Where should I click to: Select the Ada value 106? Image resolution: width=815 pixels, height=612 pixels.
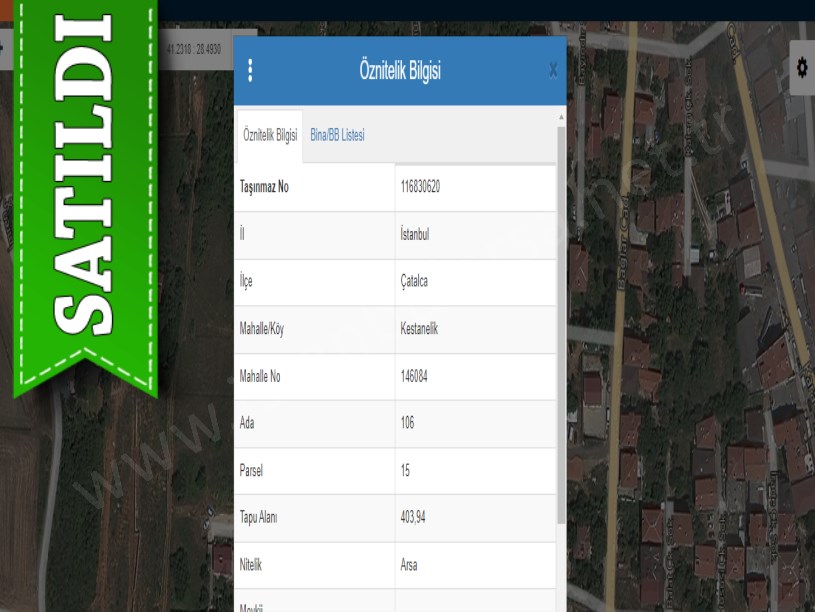pyautogui.click(x=407, y=423)
